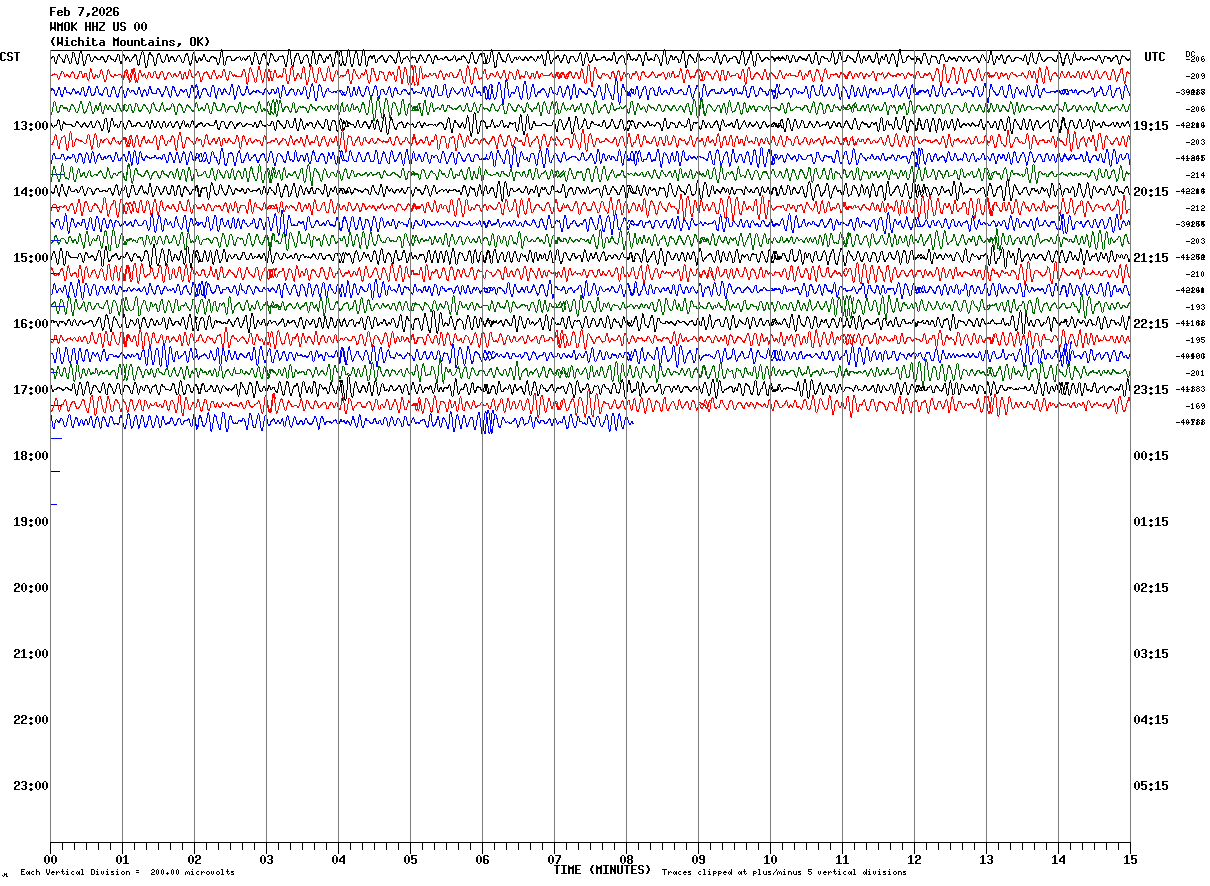1210x886 pixels.
Task: Select minute tick label 13 on x-axis
Action: point(986,859)
